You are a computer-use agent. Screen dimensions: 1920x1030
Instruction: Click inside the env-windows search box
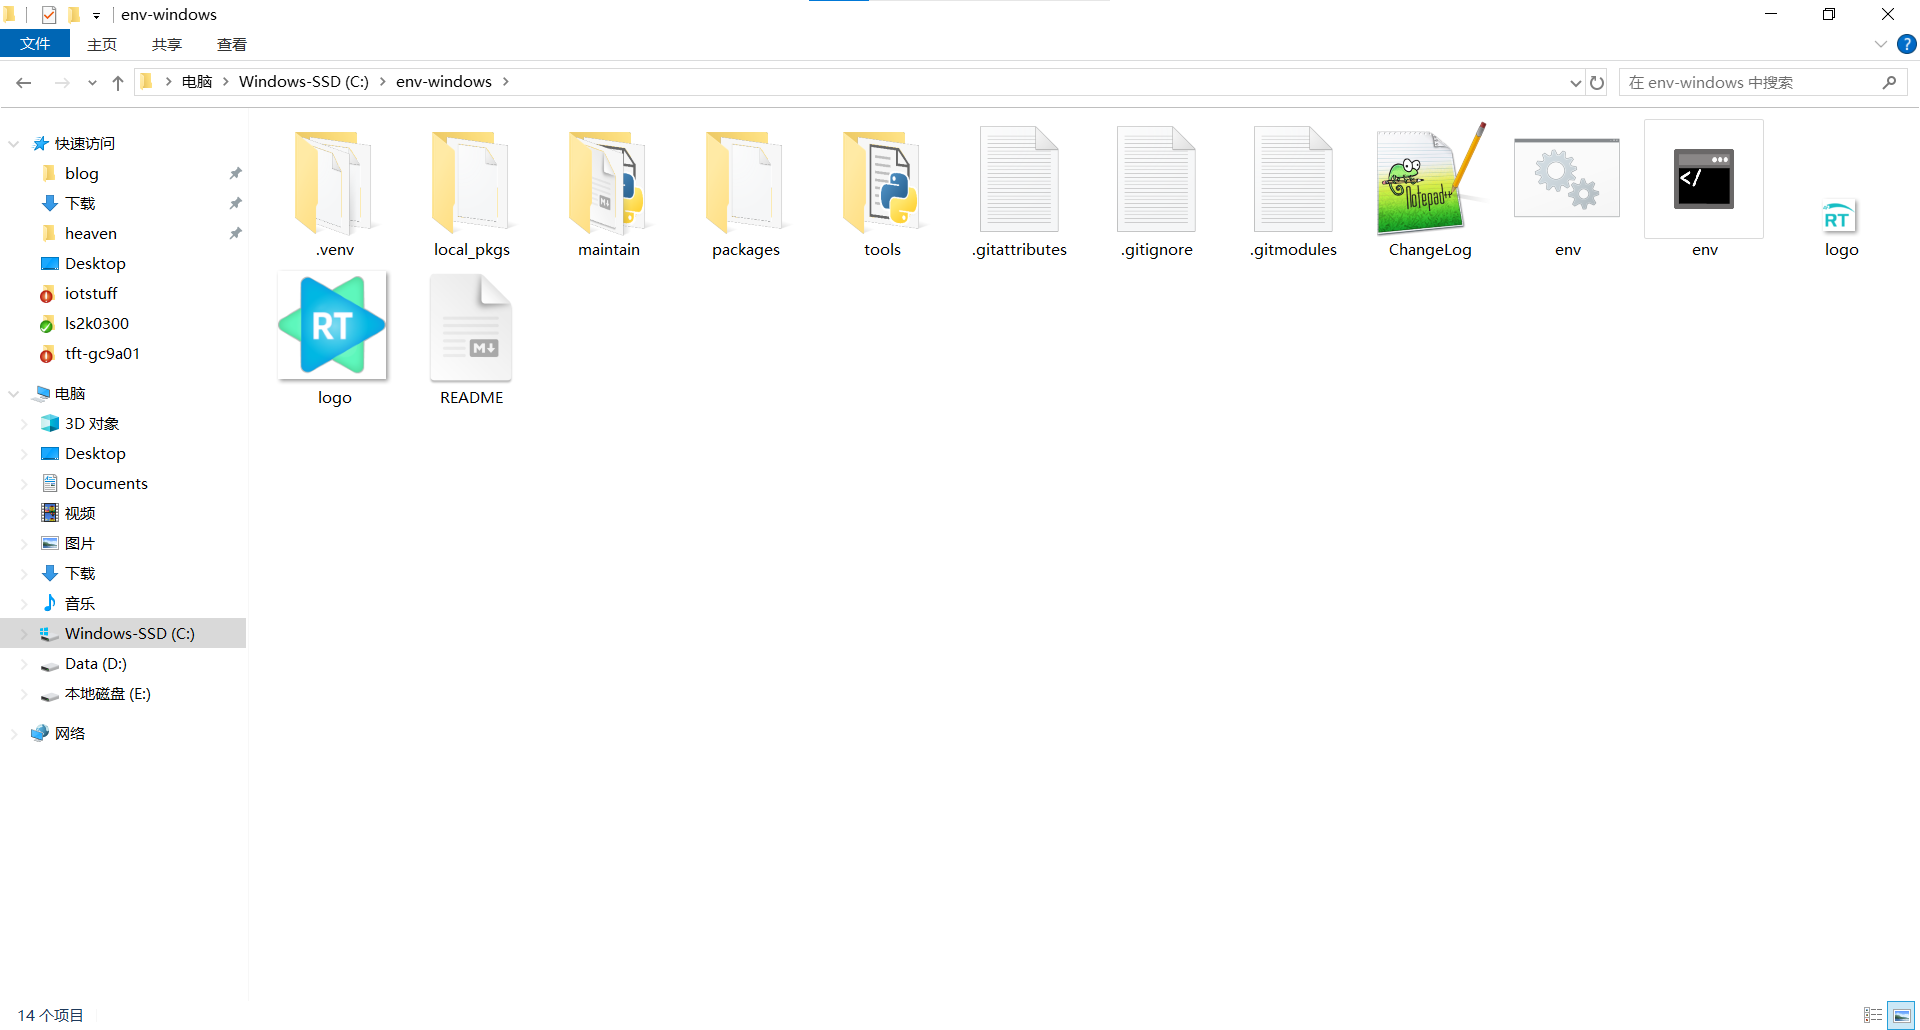click(x=1750, y=82)
